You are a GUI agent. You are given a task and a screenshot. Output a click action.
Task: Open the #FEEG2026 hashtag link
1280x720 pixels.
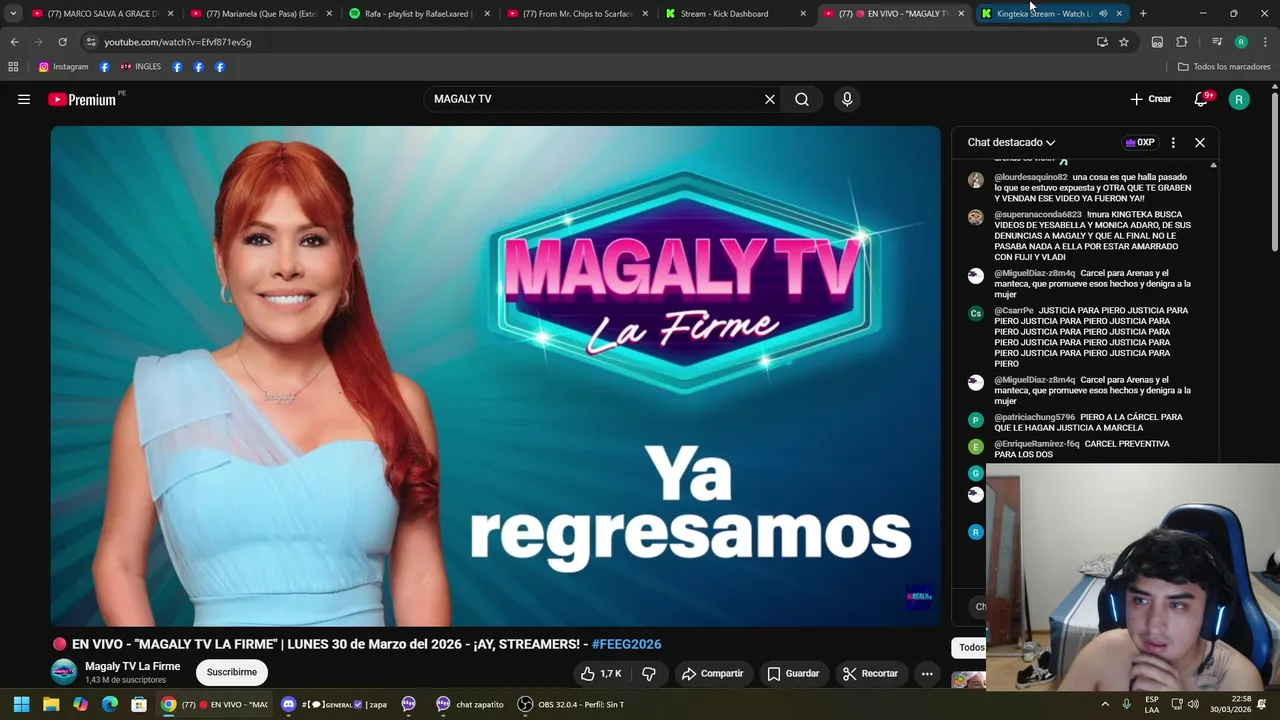(x=626, y=644)
